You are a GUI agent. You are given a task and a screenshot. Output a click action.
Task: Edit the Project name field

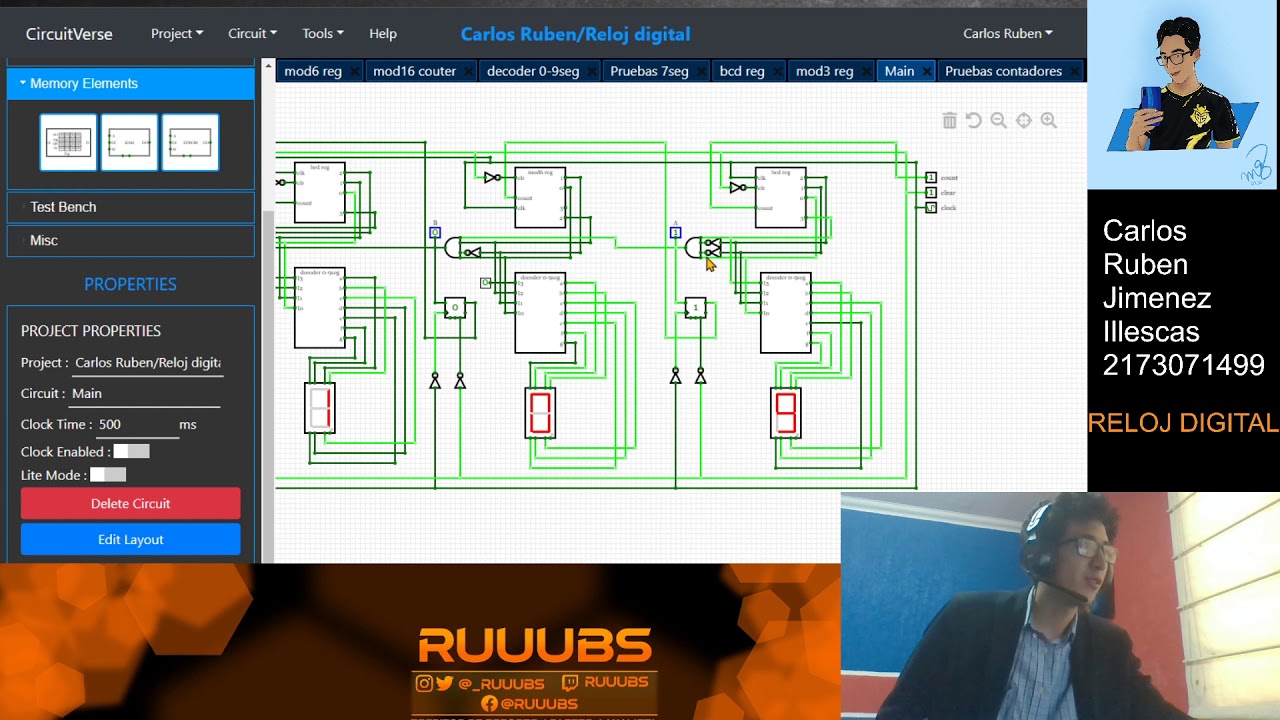click(147, 362)
